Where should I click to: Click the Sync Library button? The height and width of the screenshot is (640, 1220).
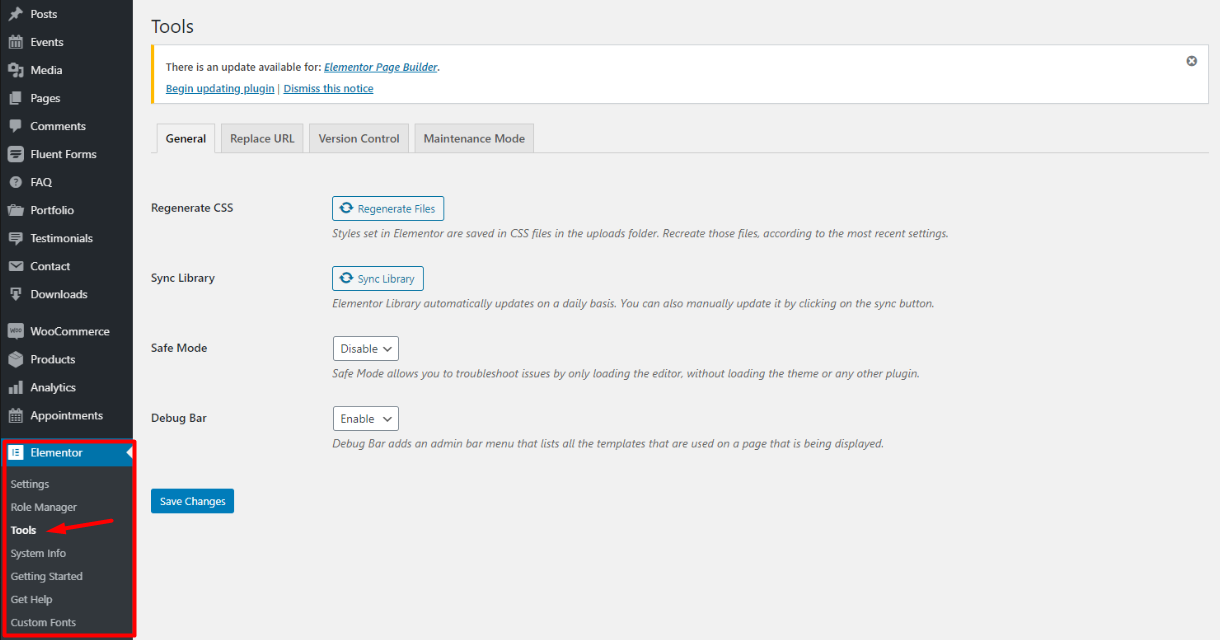378,279
